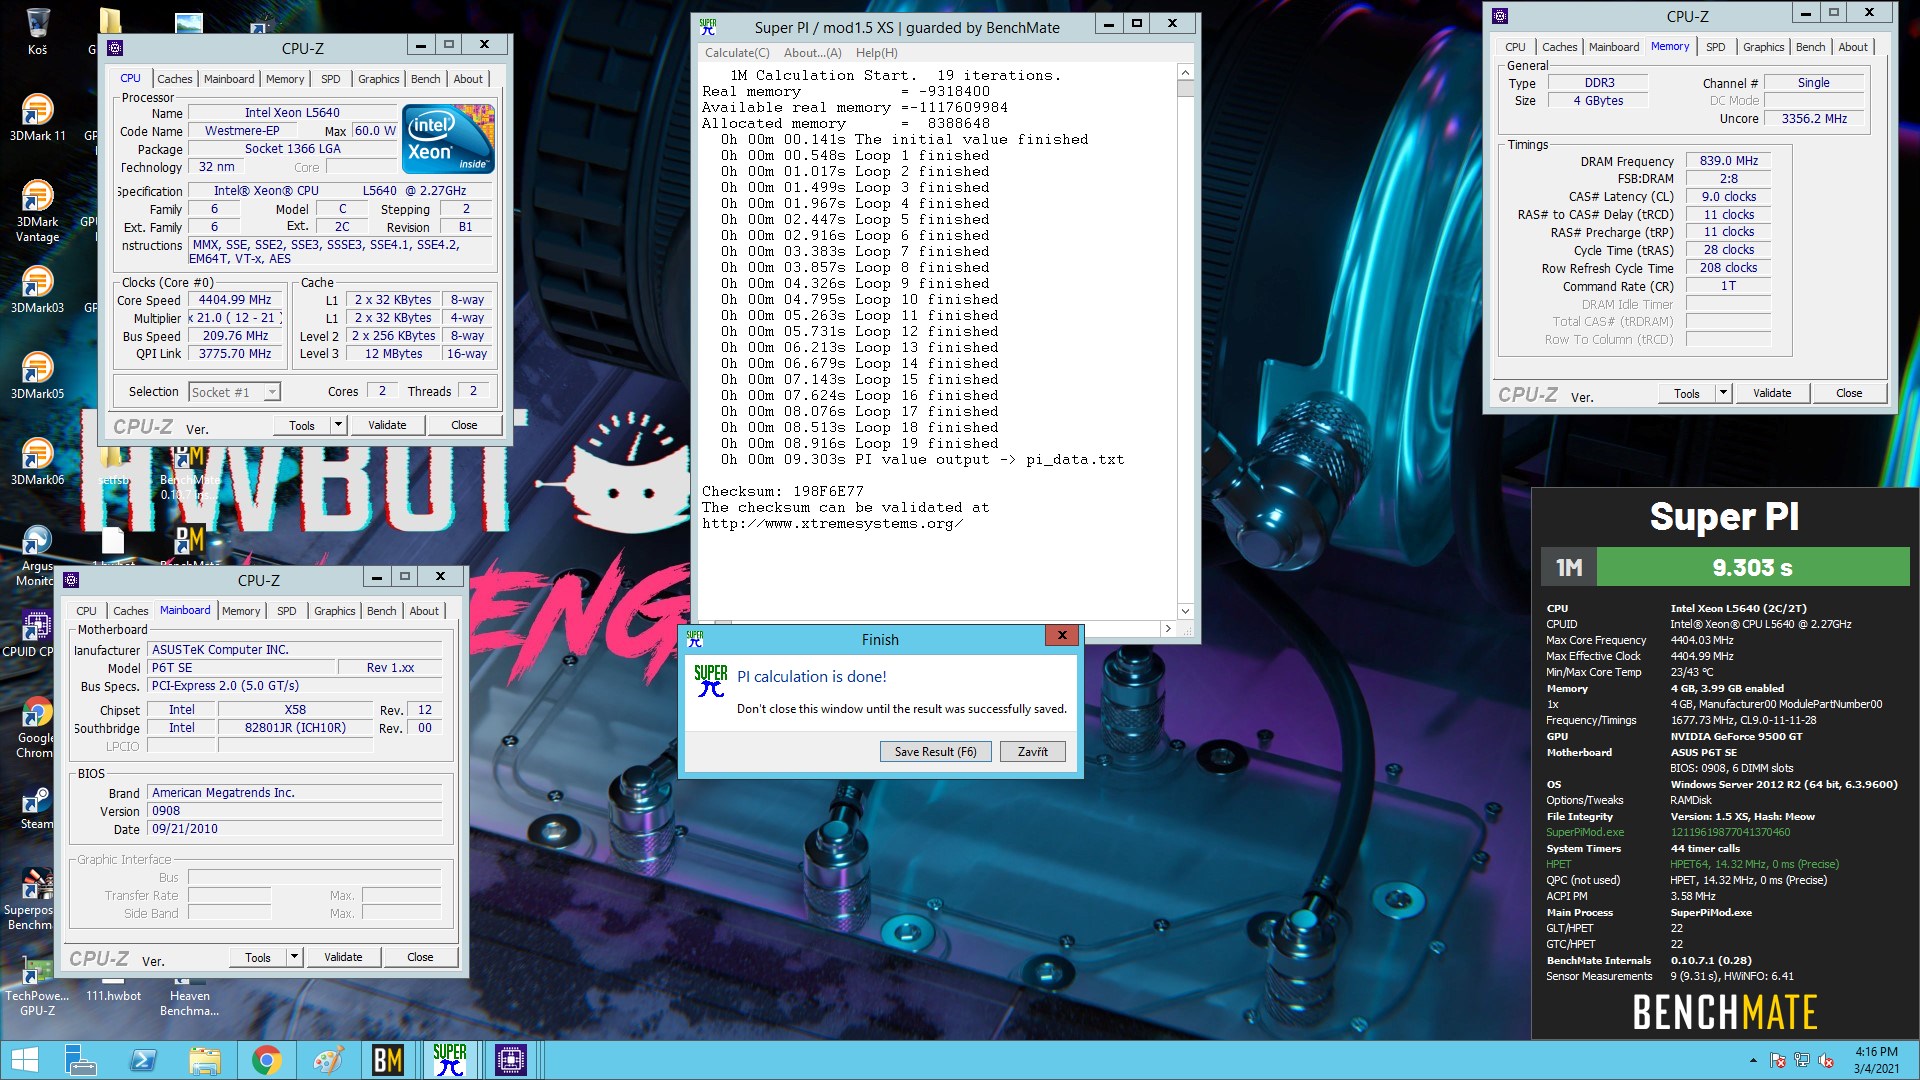The width and height of the screenshot is (1920, 1080).
Task: Expand Tools dropdown arrow in Mainboard window
Action: 294,957
